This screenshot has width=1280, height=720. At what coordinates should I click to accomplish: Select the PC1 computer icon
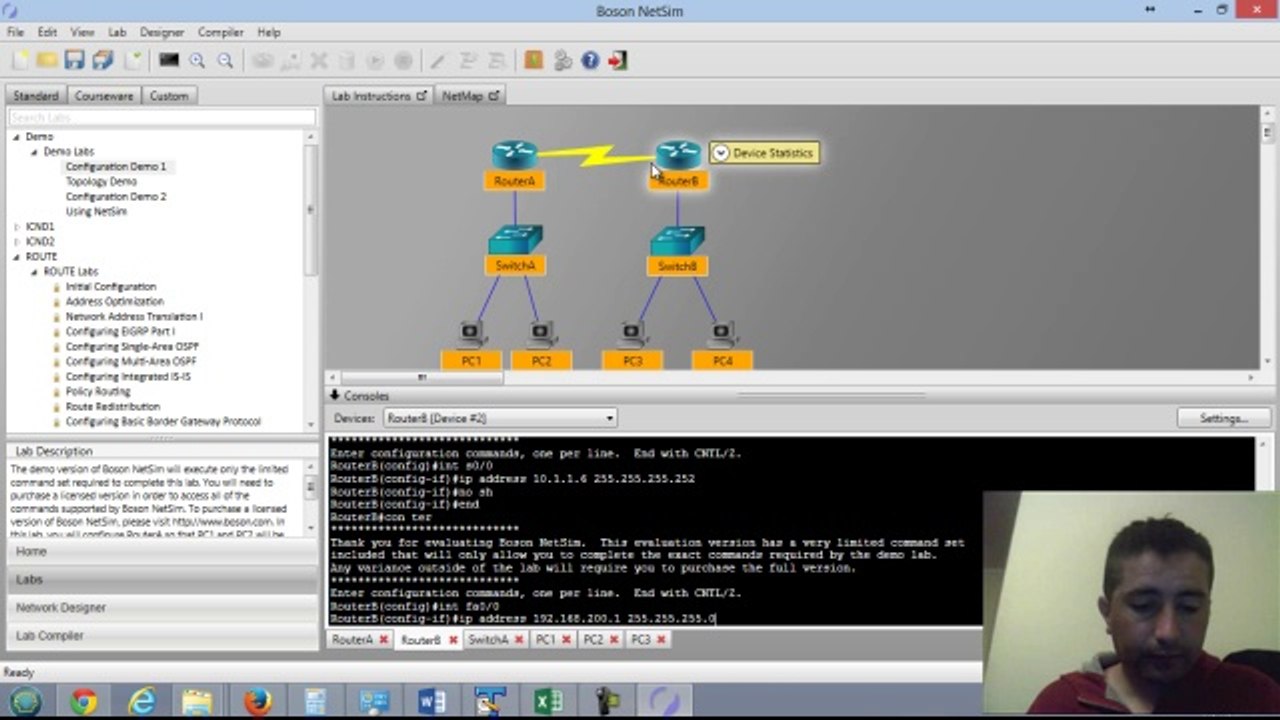coord(471,335)
